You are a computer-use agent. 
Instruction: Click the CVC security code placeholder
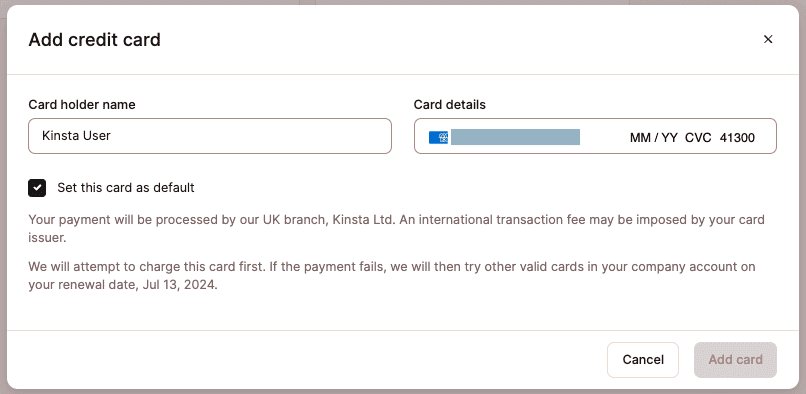(x=698, y=138)
